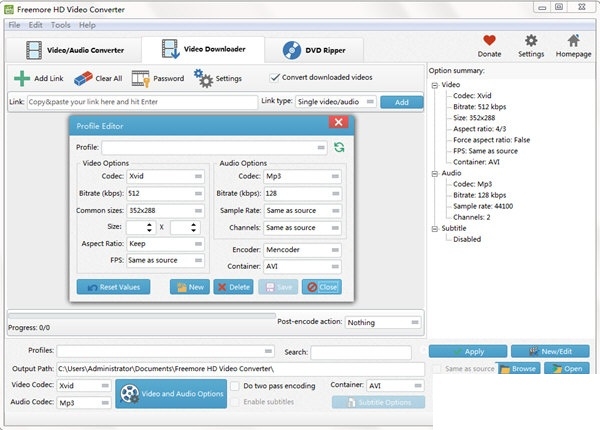600x430 pixels.
Task: Click the Add Link plus icon
Action: click(22, 78)
